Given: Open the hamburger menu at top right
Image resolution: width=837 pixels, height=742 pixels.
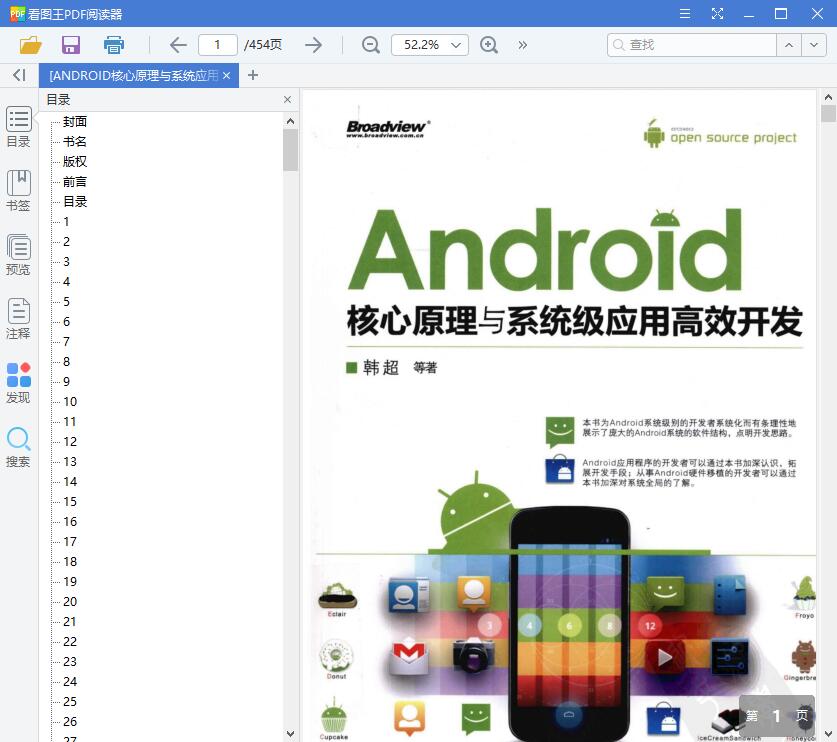Looking at the screenshot, I should click(685, 14).
